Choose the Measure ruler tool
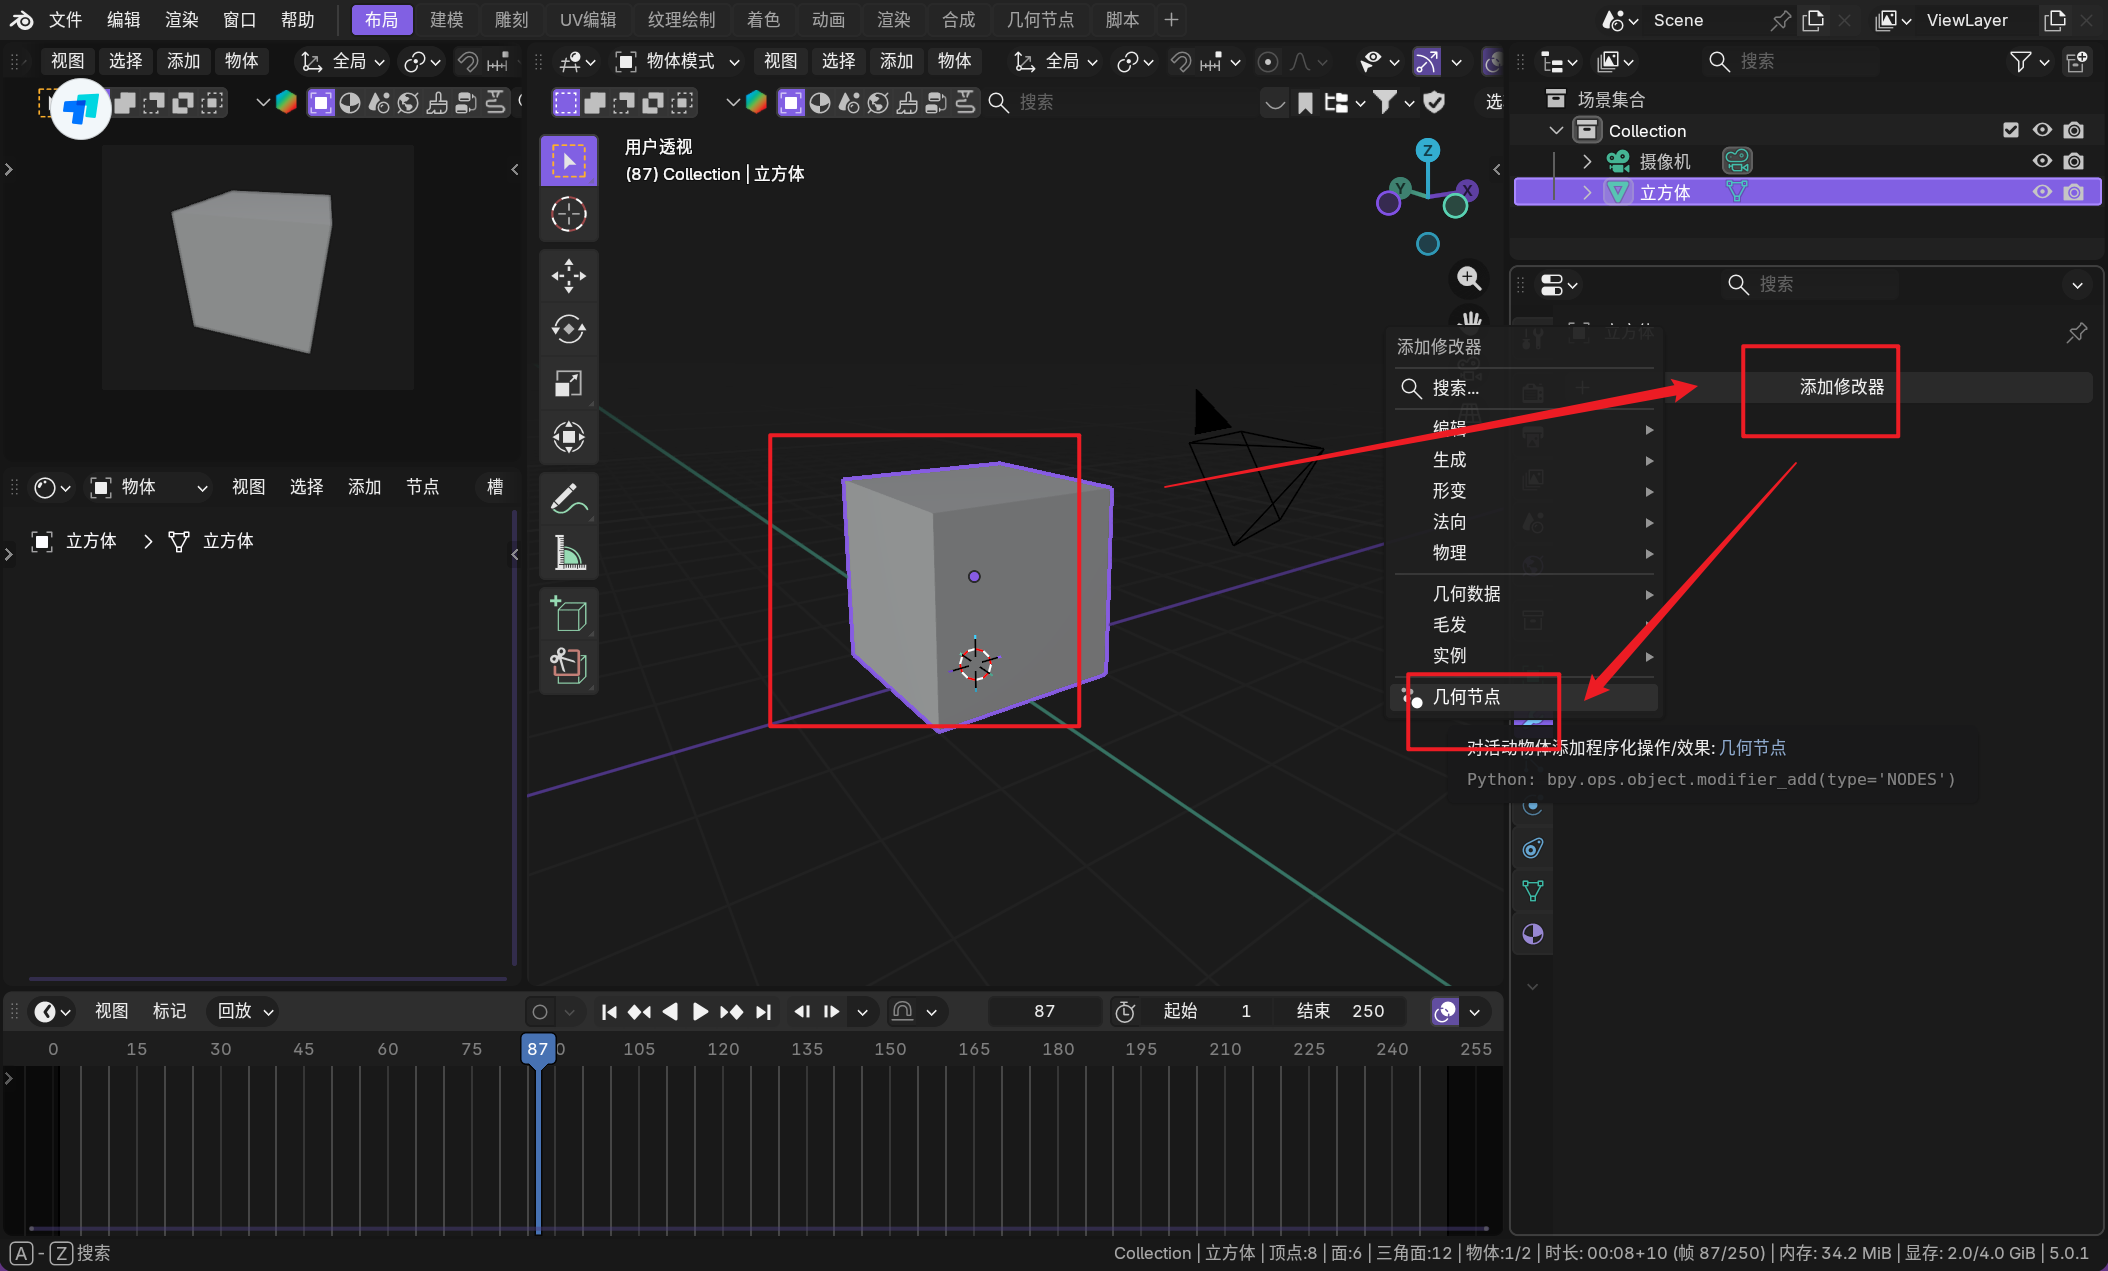Image resolution: width=2108 pixels, height=1271 pixels. click(568, 552)
